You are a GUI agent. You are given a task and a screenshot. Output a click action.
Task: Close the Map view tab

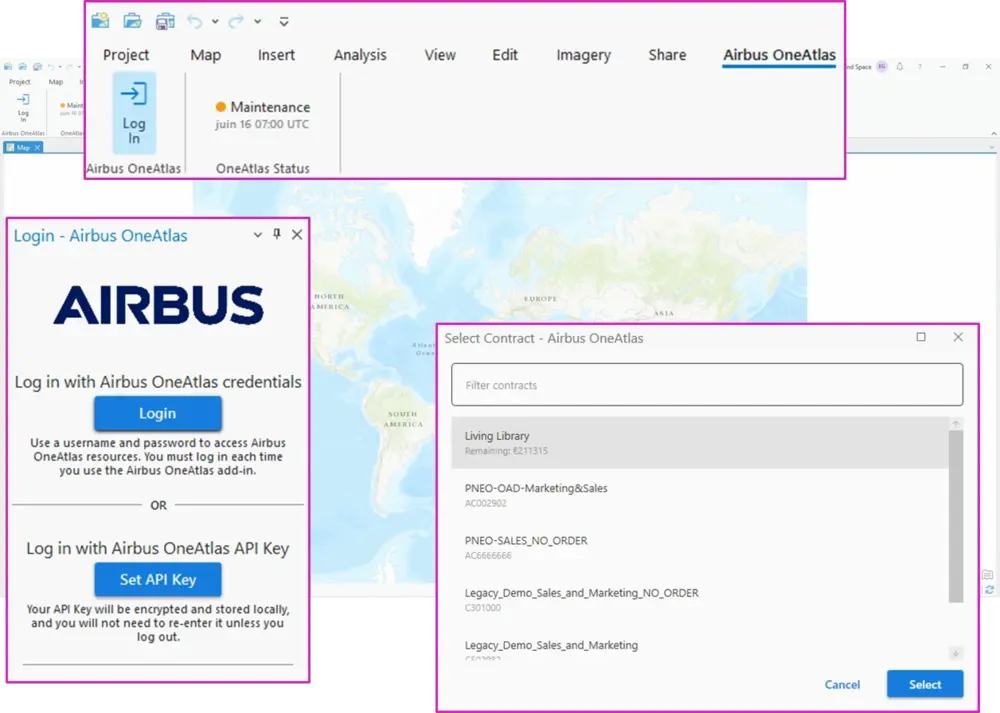(x=37, y=147)
